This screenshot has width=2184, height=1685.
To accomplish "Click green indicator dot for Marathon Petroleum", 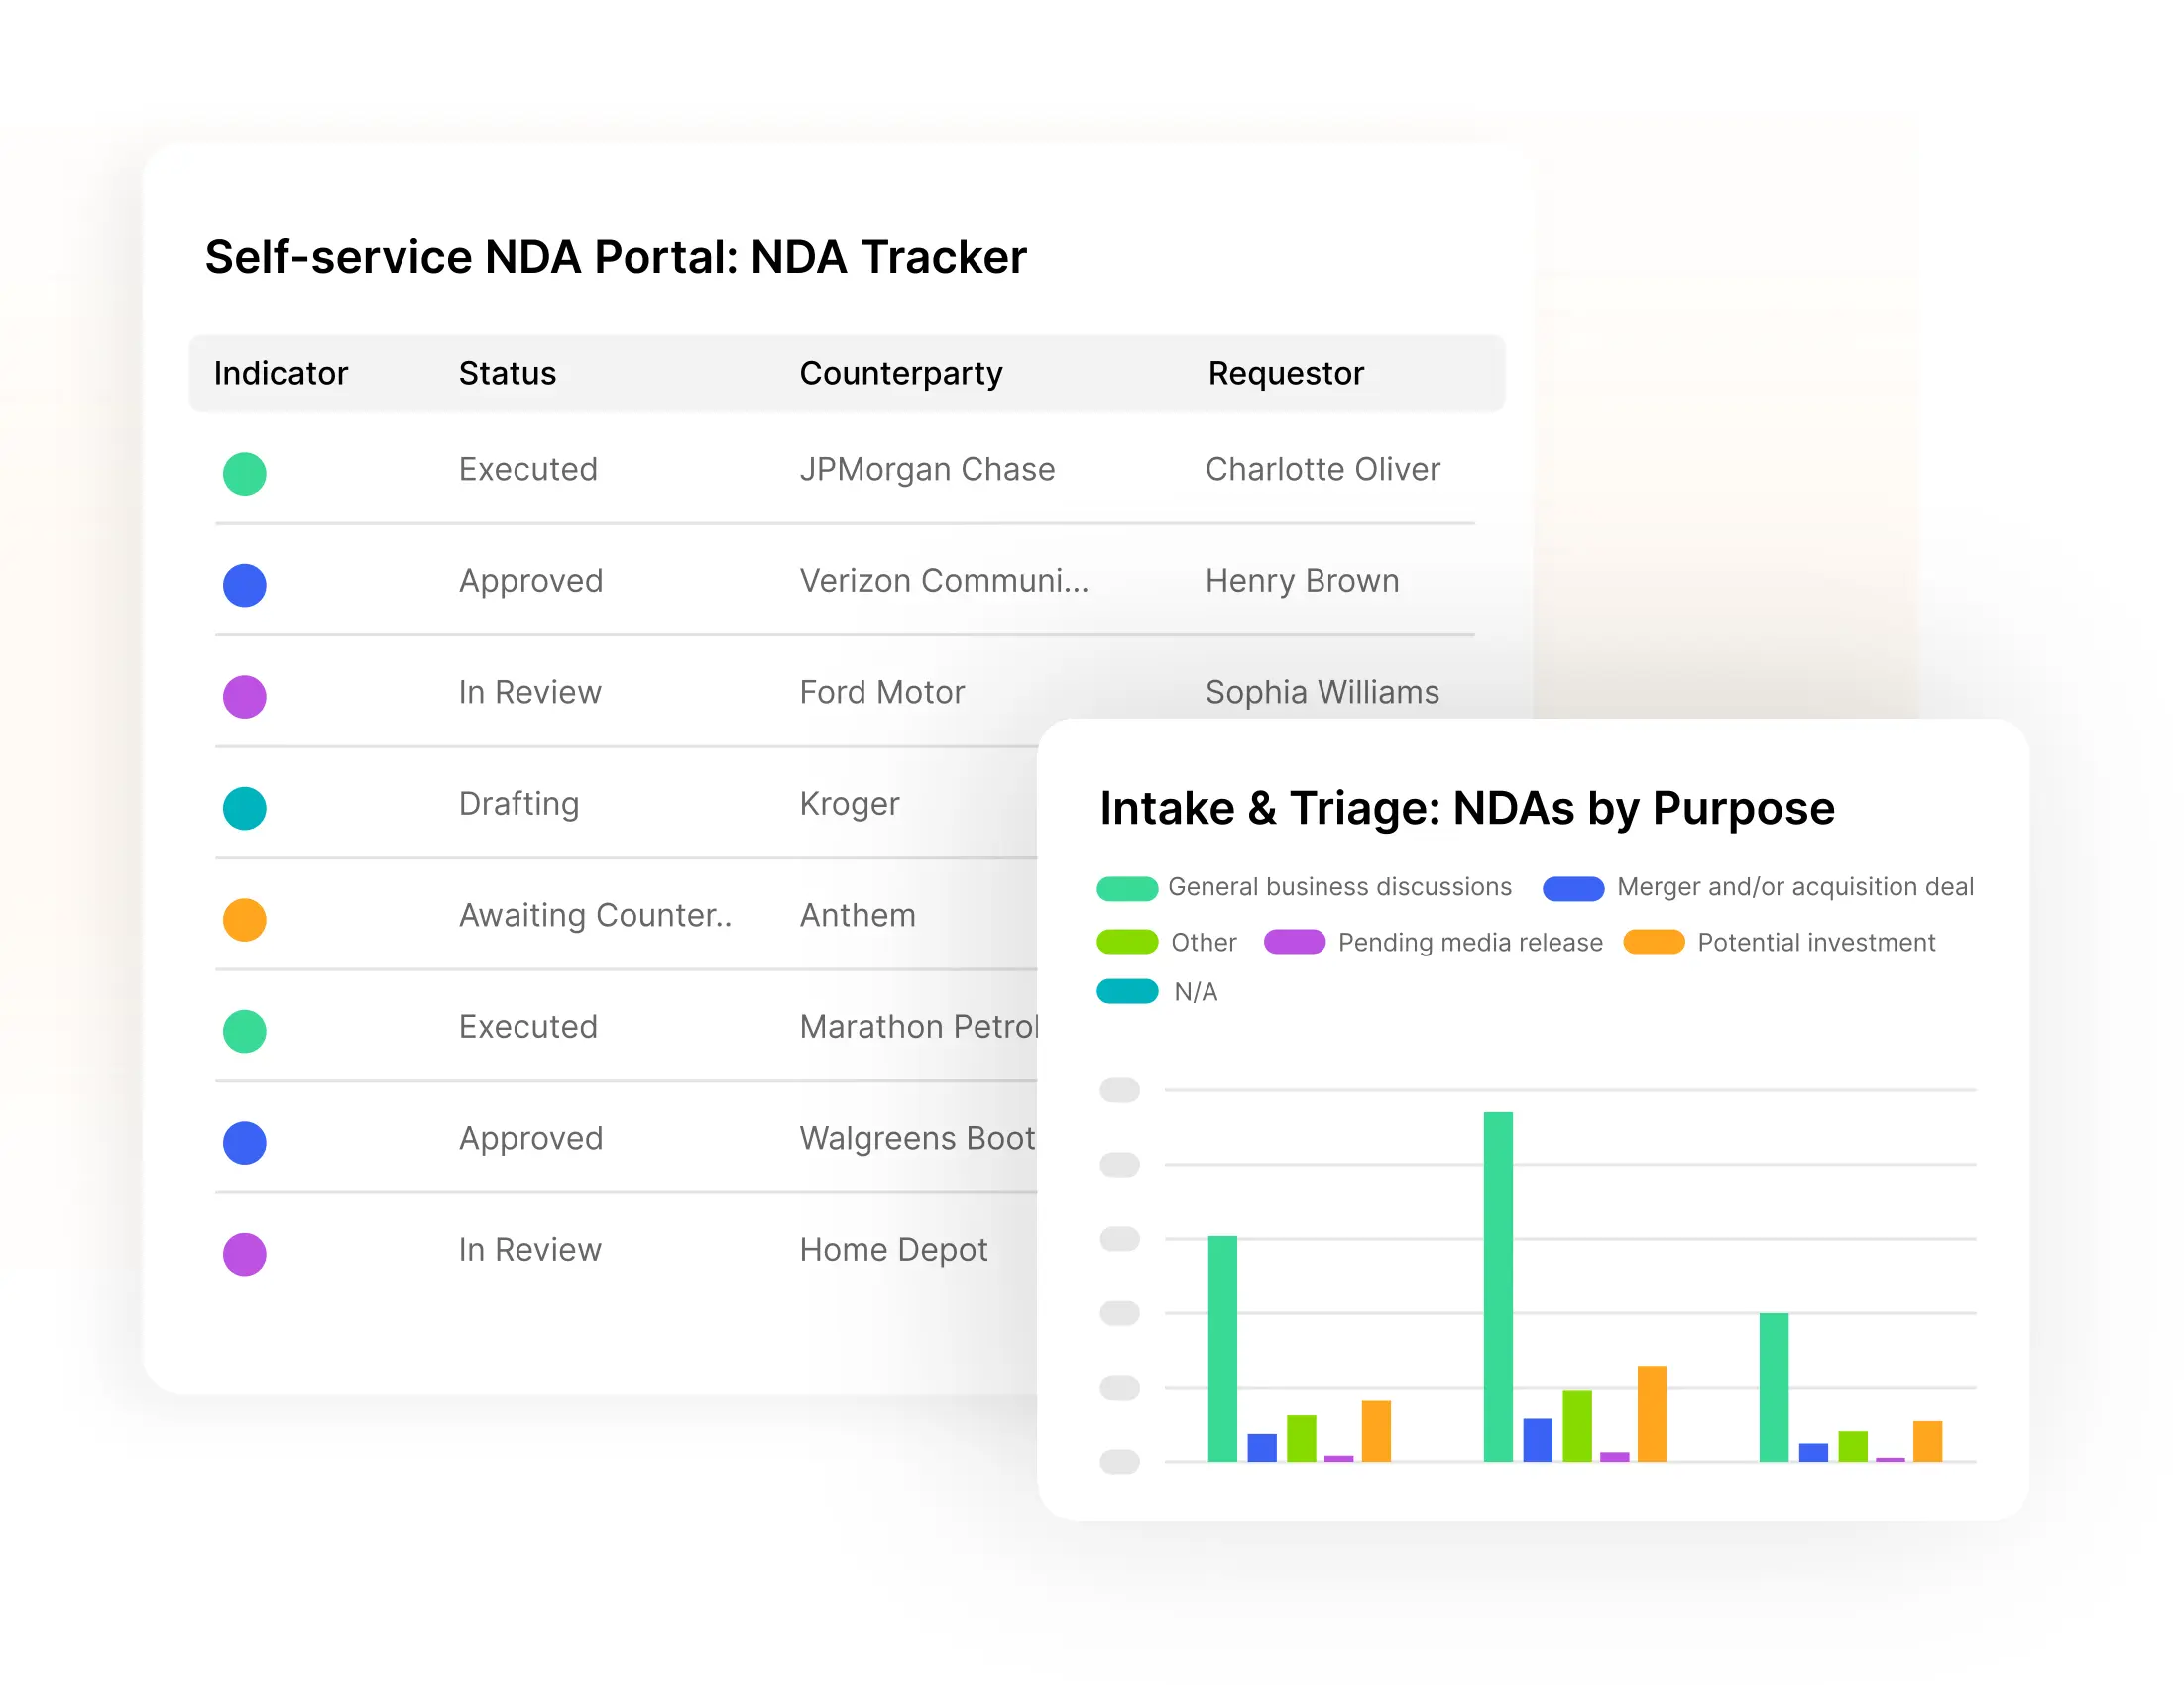I will click(x=244, y=1031).
